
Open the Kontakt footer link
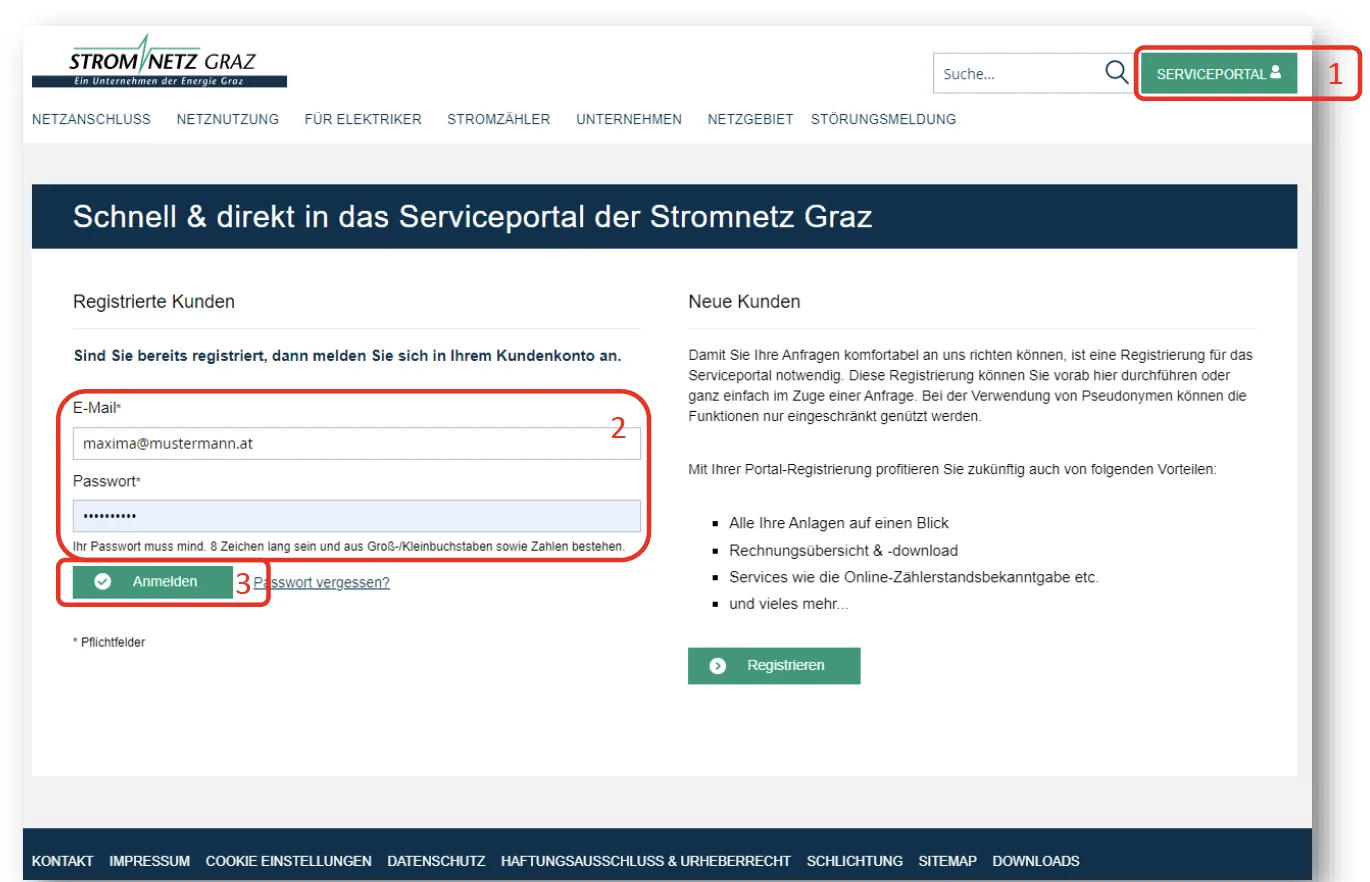[x=63, y=861]
